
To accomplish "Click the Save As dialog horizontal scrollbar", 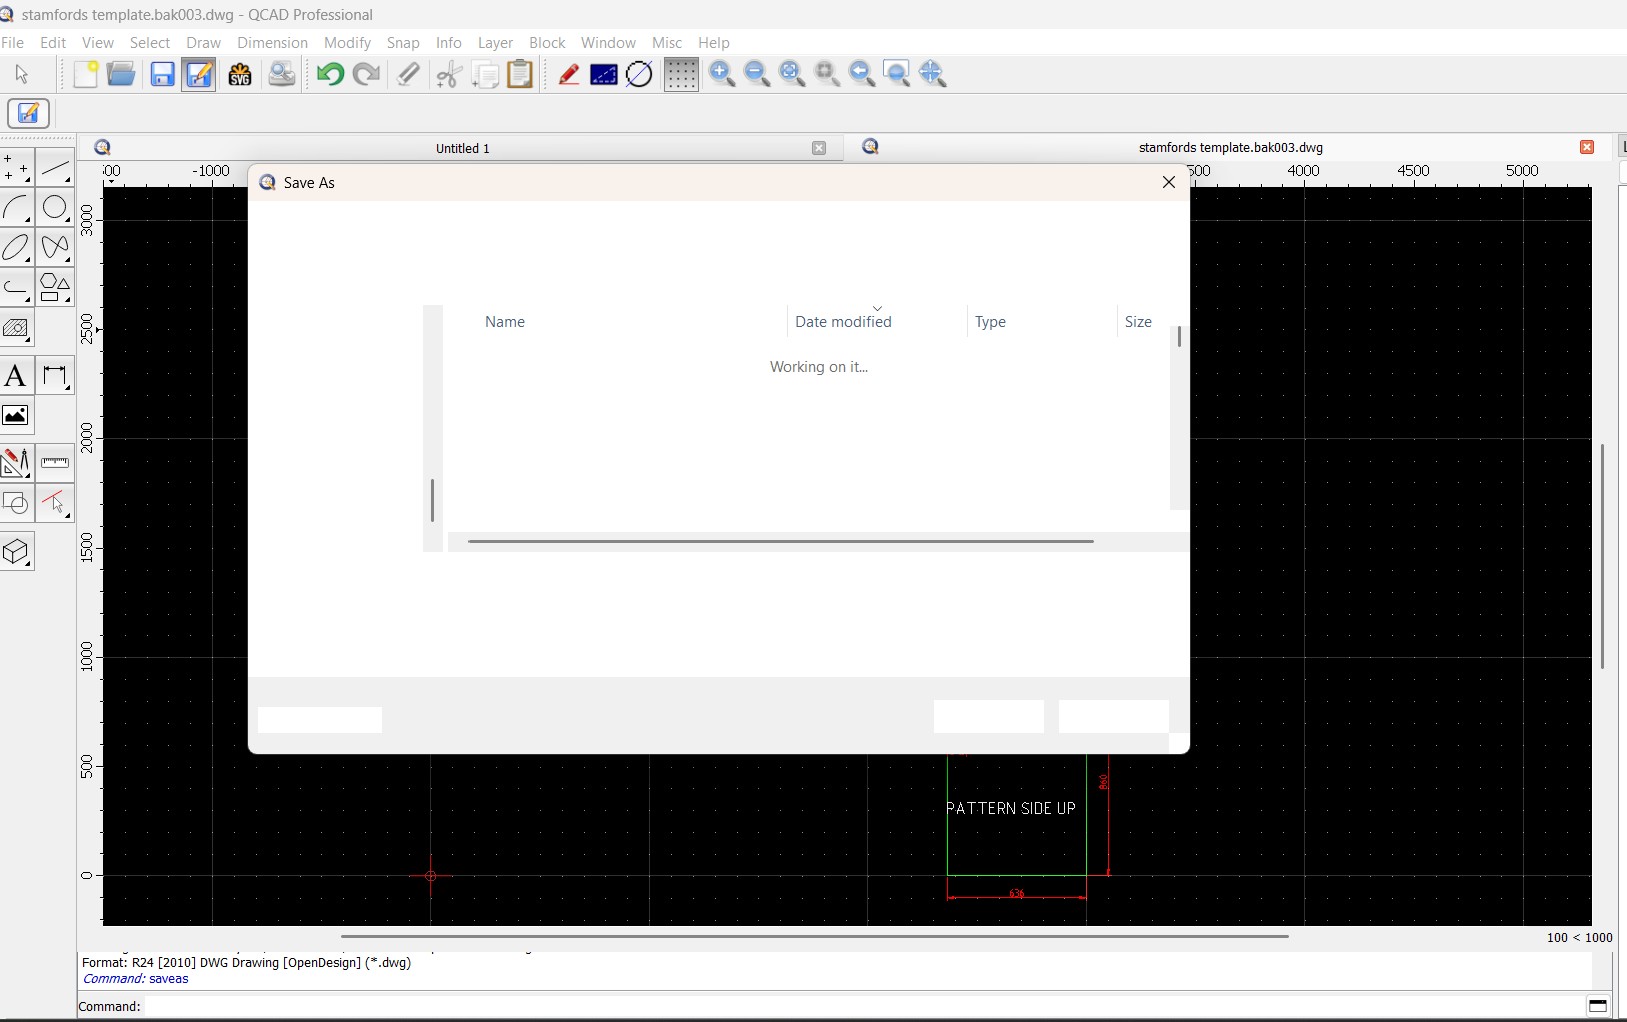I will click(780, 541).
